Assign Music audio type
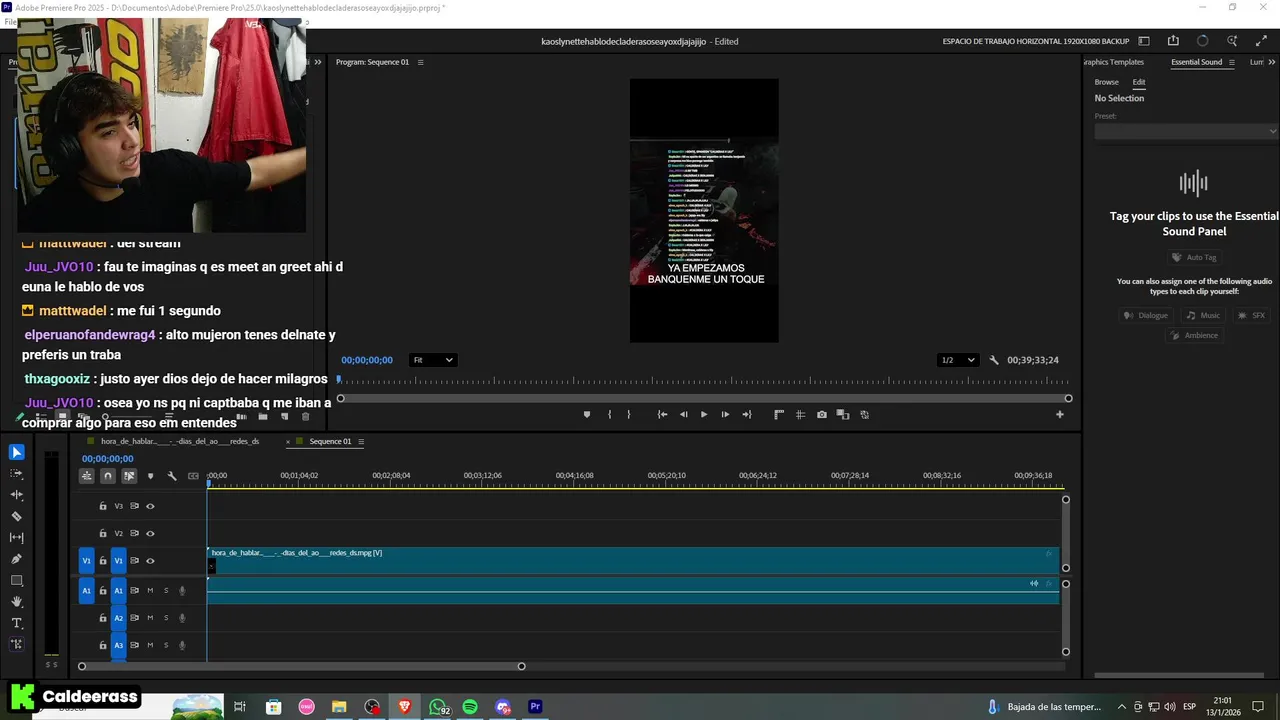Screen dimensions: 1280x720 coord(1203,315)
